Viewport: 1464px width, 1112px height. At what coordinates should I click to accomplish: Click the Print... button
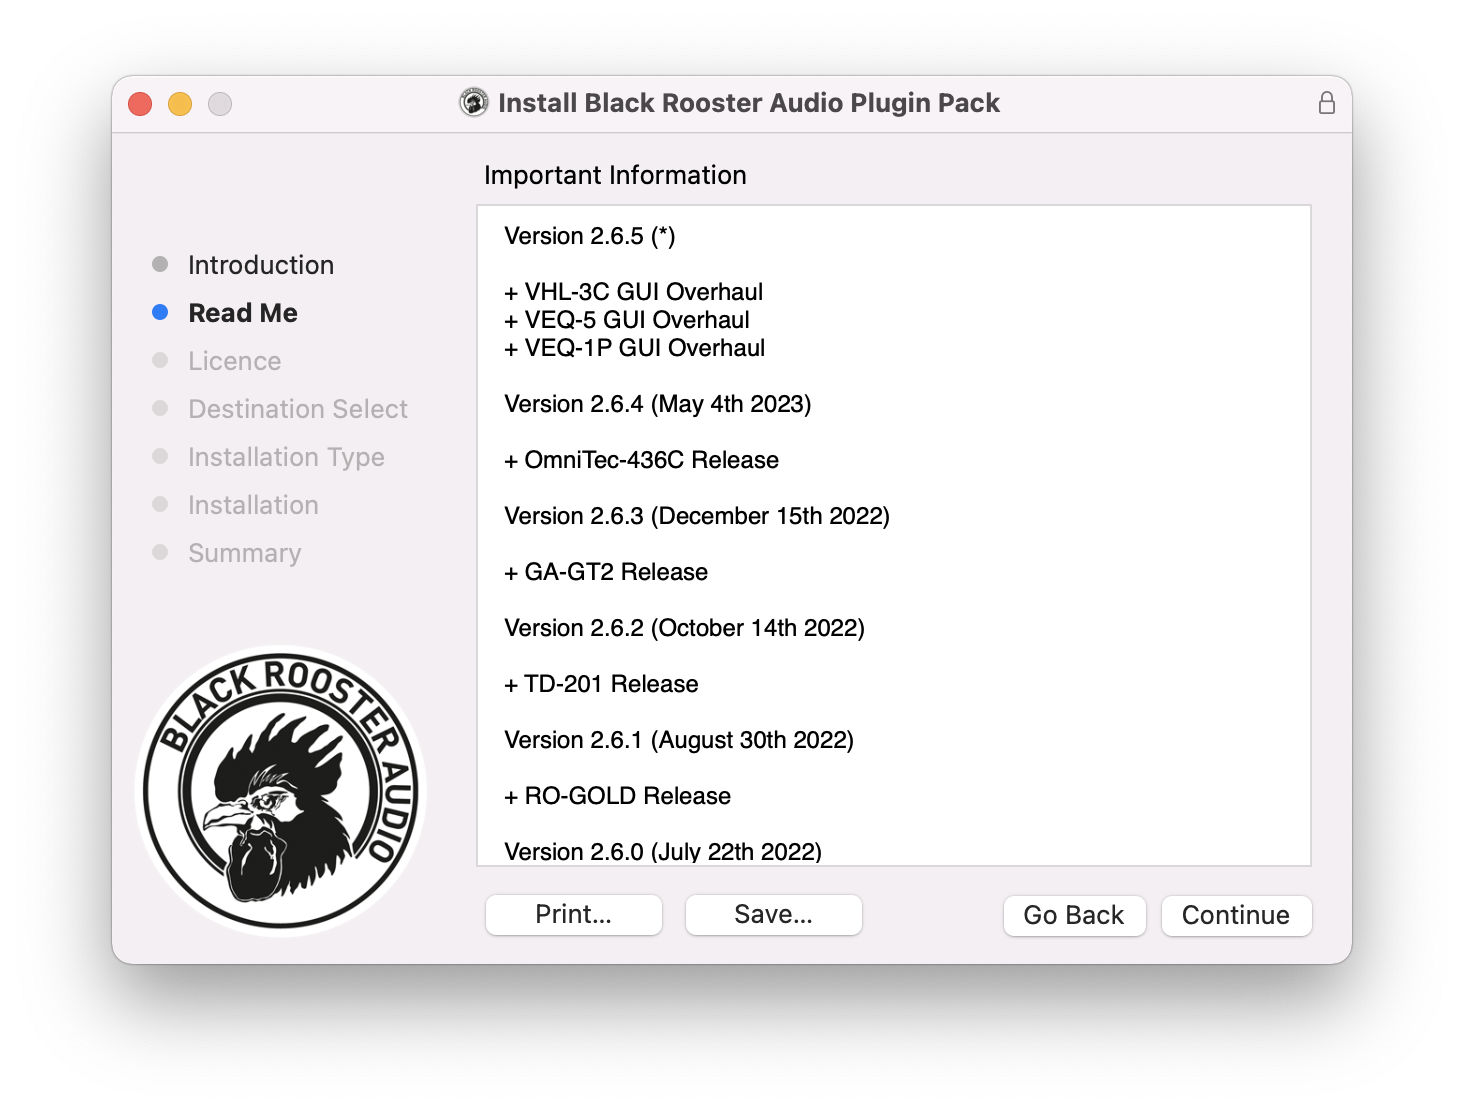coord(574,915)
